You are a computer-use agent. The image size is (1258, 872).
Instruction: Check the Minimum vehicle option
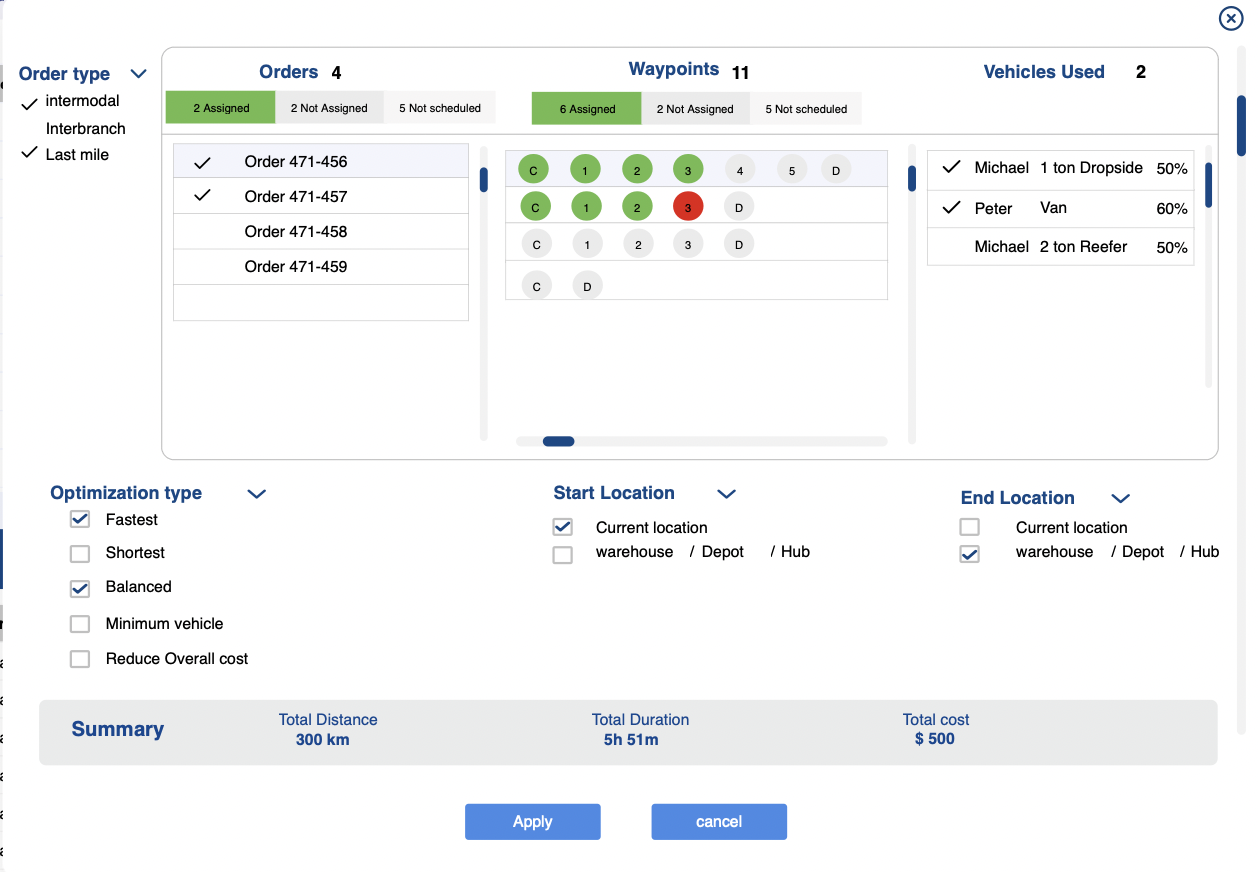tap(80, 624)
